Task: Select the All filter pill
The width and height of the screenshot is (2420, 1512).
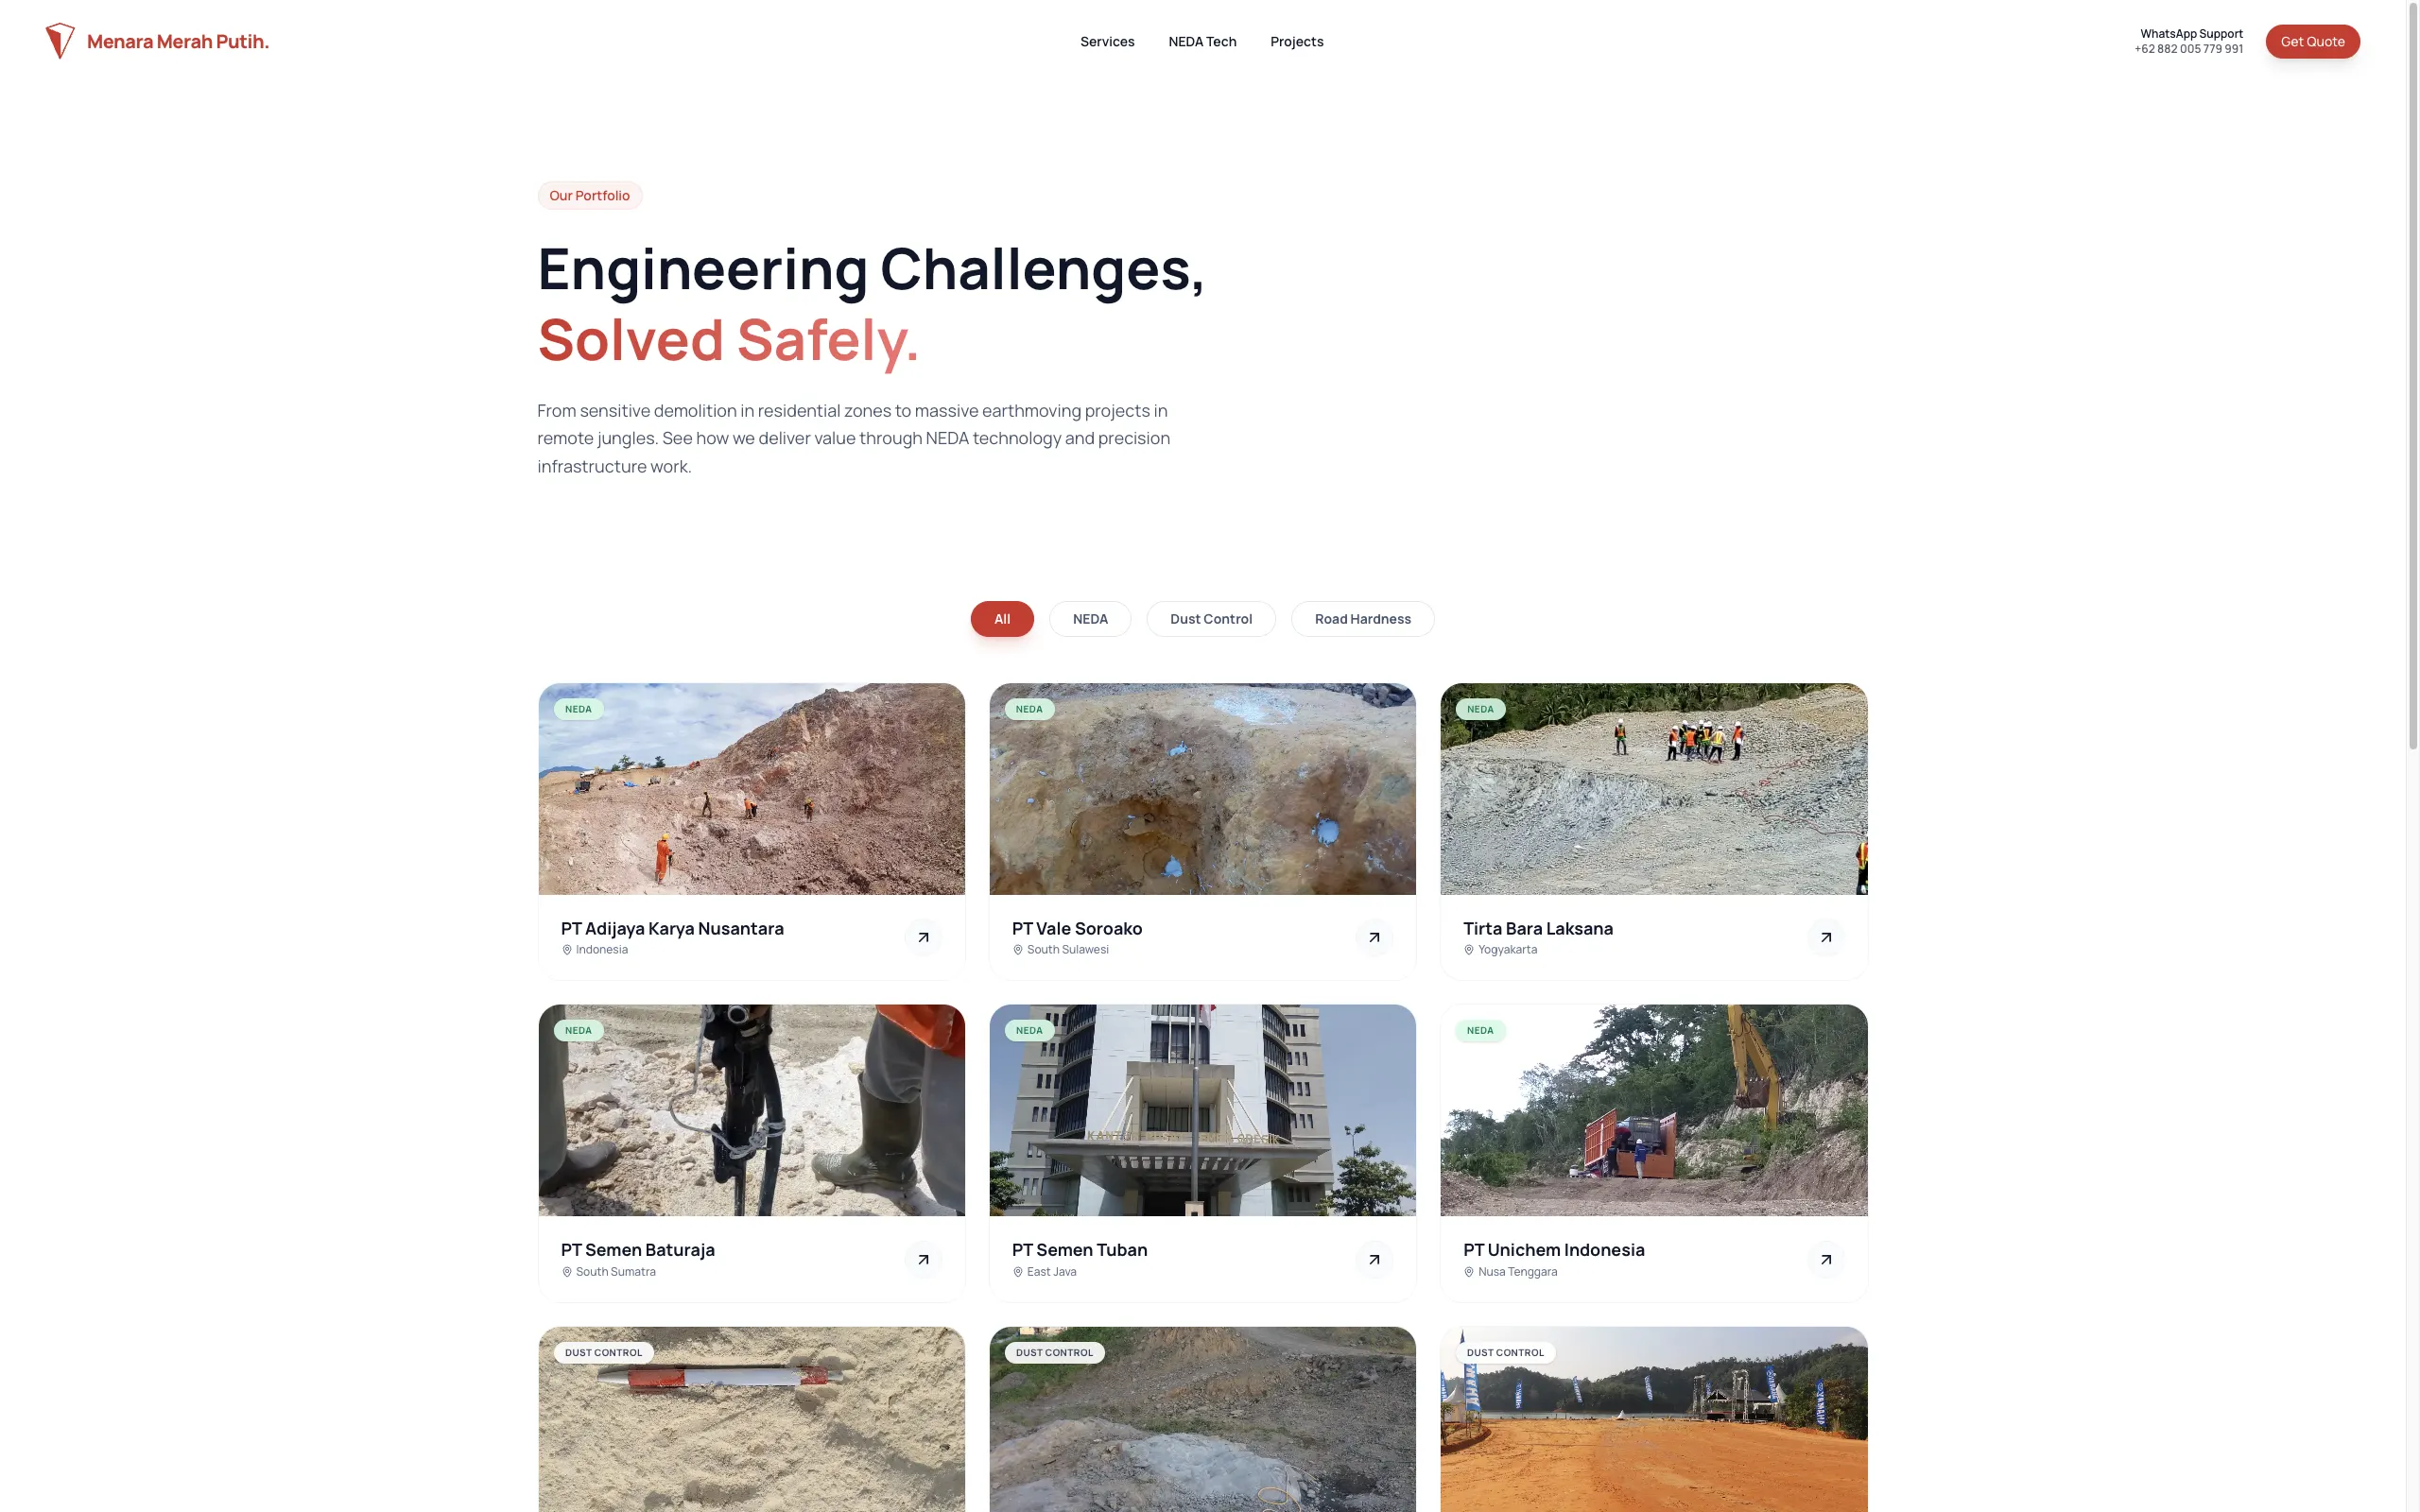Action: pyautogui.click(x=1002, y=619)
